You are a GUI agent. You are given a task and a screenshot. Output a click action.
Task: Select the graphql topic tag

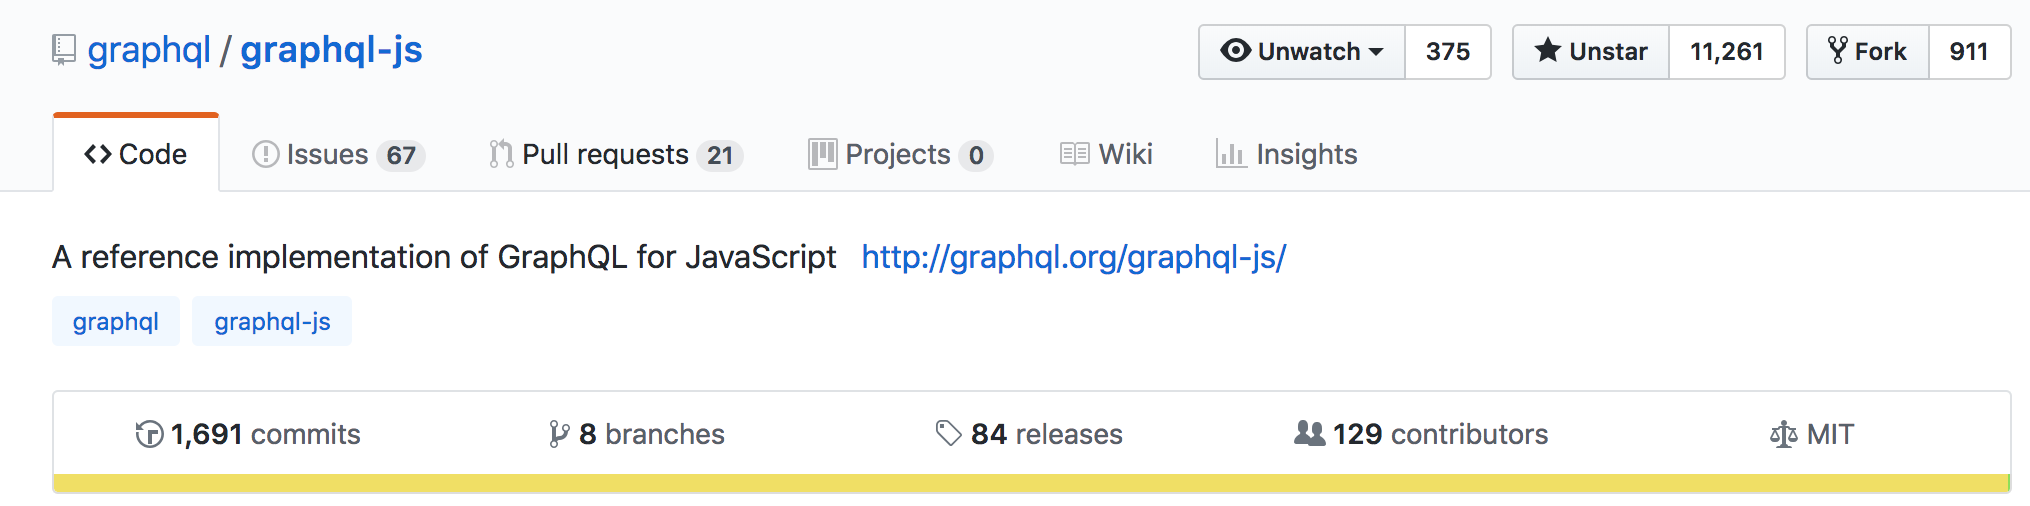click(x=116, y=321)
